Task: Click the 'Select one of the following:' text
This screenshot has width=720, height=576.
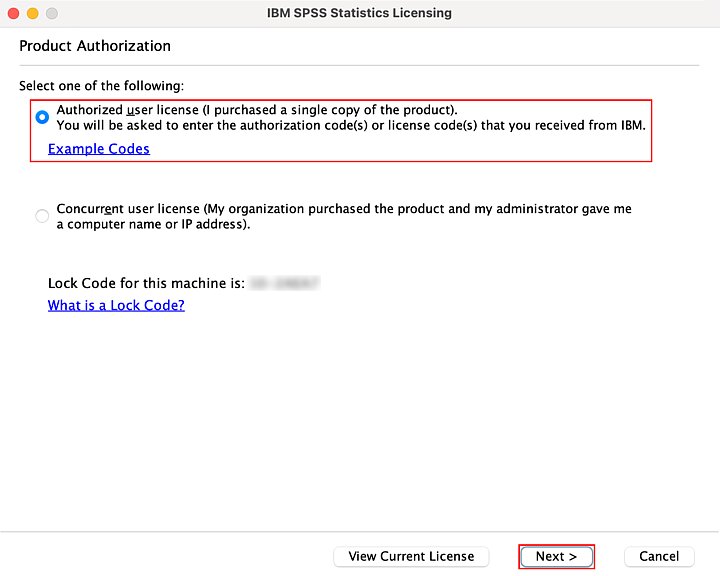Action: click(x=101, y=86)
